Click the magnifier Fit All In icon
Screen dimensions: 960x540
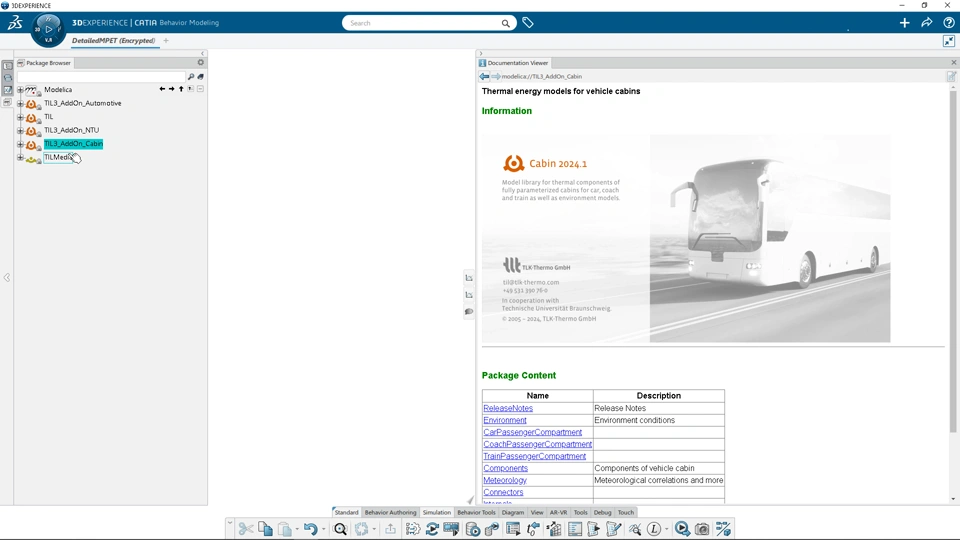(x=340, y=529)
